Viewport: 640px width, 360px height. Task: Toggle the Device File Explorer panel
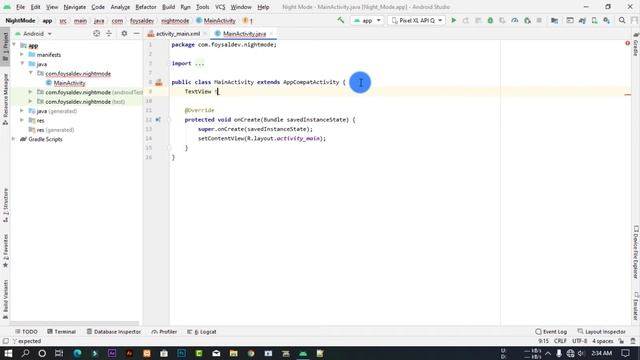point(636,252)
